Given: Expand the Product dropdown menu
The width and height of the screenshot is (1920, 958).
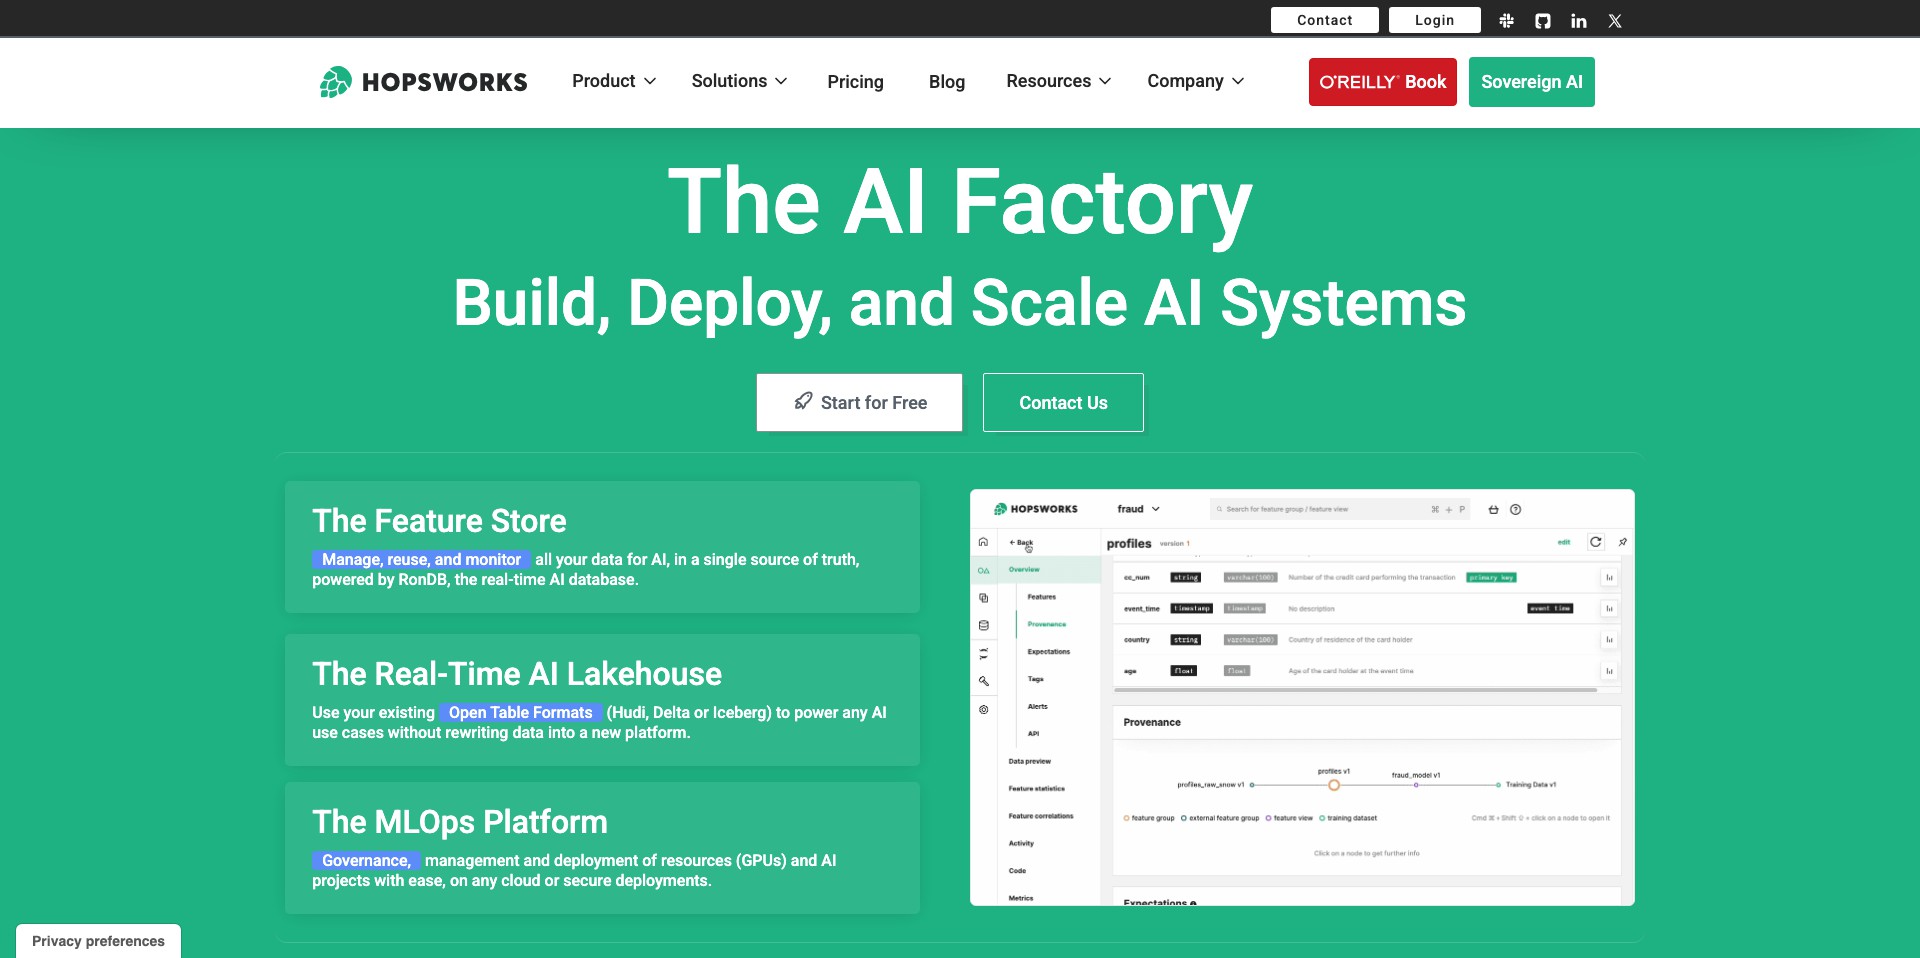Looking at the screenshot, I should (x=614, y=81).
